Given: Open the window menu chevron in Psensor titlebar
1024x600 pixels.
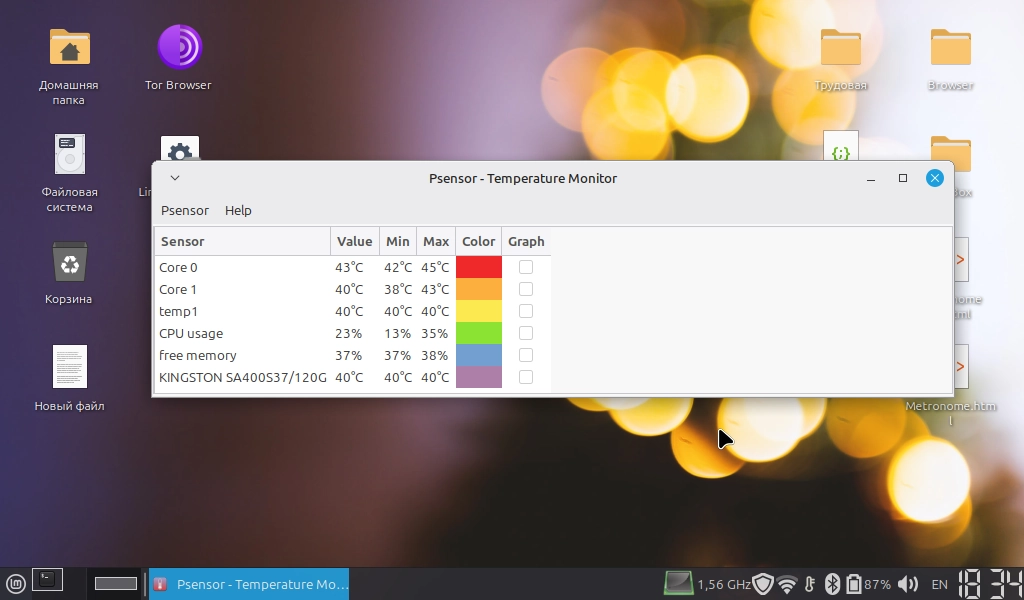Looking at the screenshot, I should [175, 178].
